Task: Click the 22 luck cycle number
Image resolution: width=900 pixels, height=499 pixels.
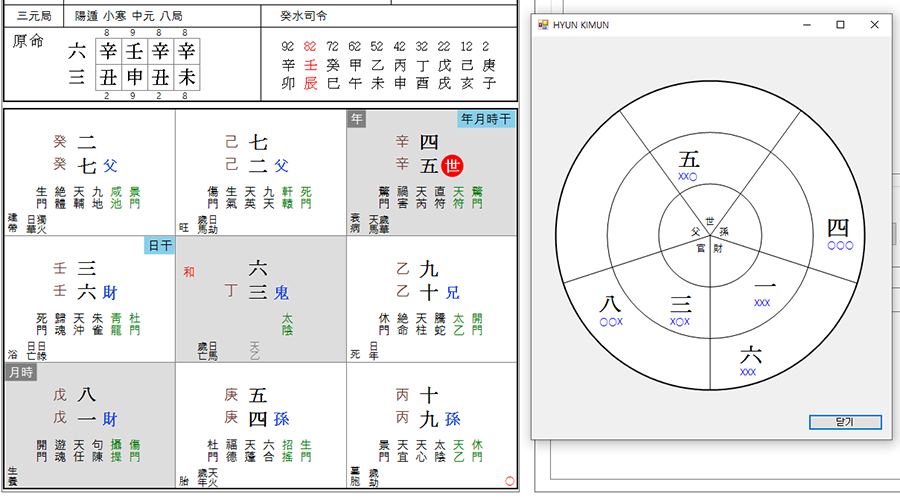Action: [x=444, y=47]
